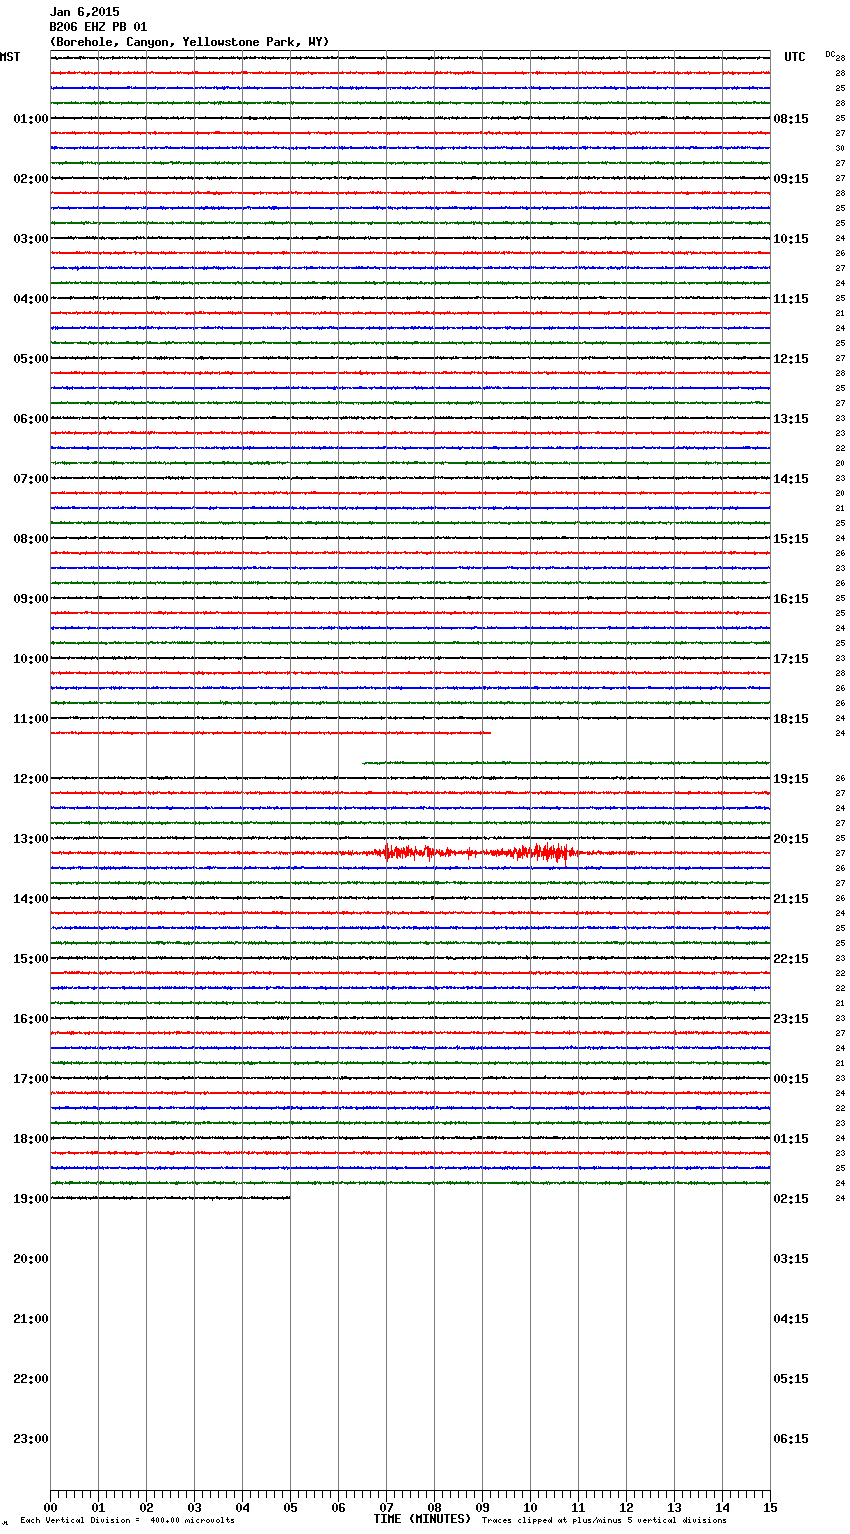
Task: Click the end of the truncated red trace below 11:00
Action: pos(490,733)
